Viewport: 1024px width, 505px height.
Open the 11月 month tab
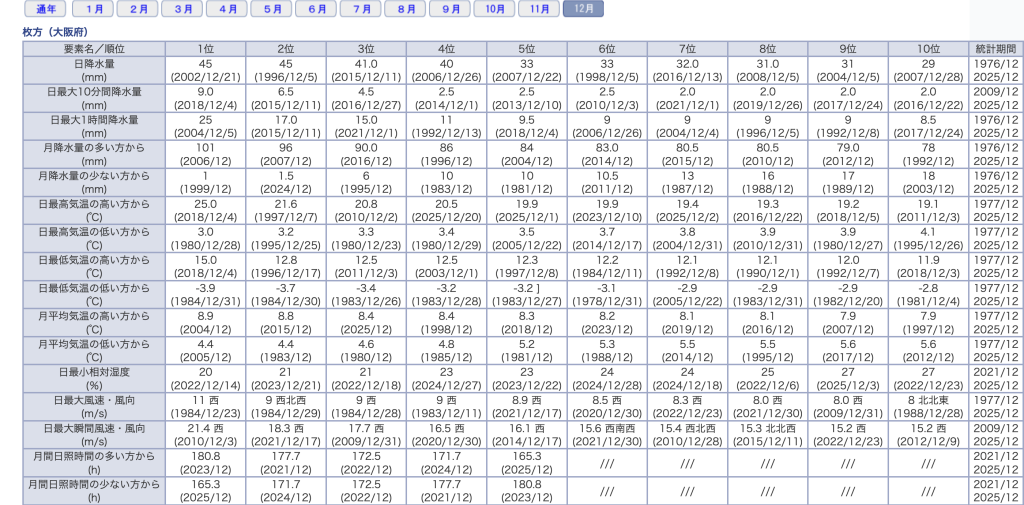point(540,9)
